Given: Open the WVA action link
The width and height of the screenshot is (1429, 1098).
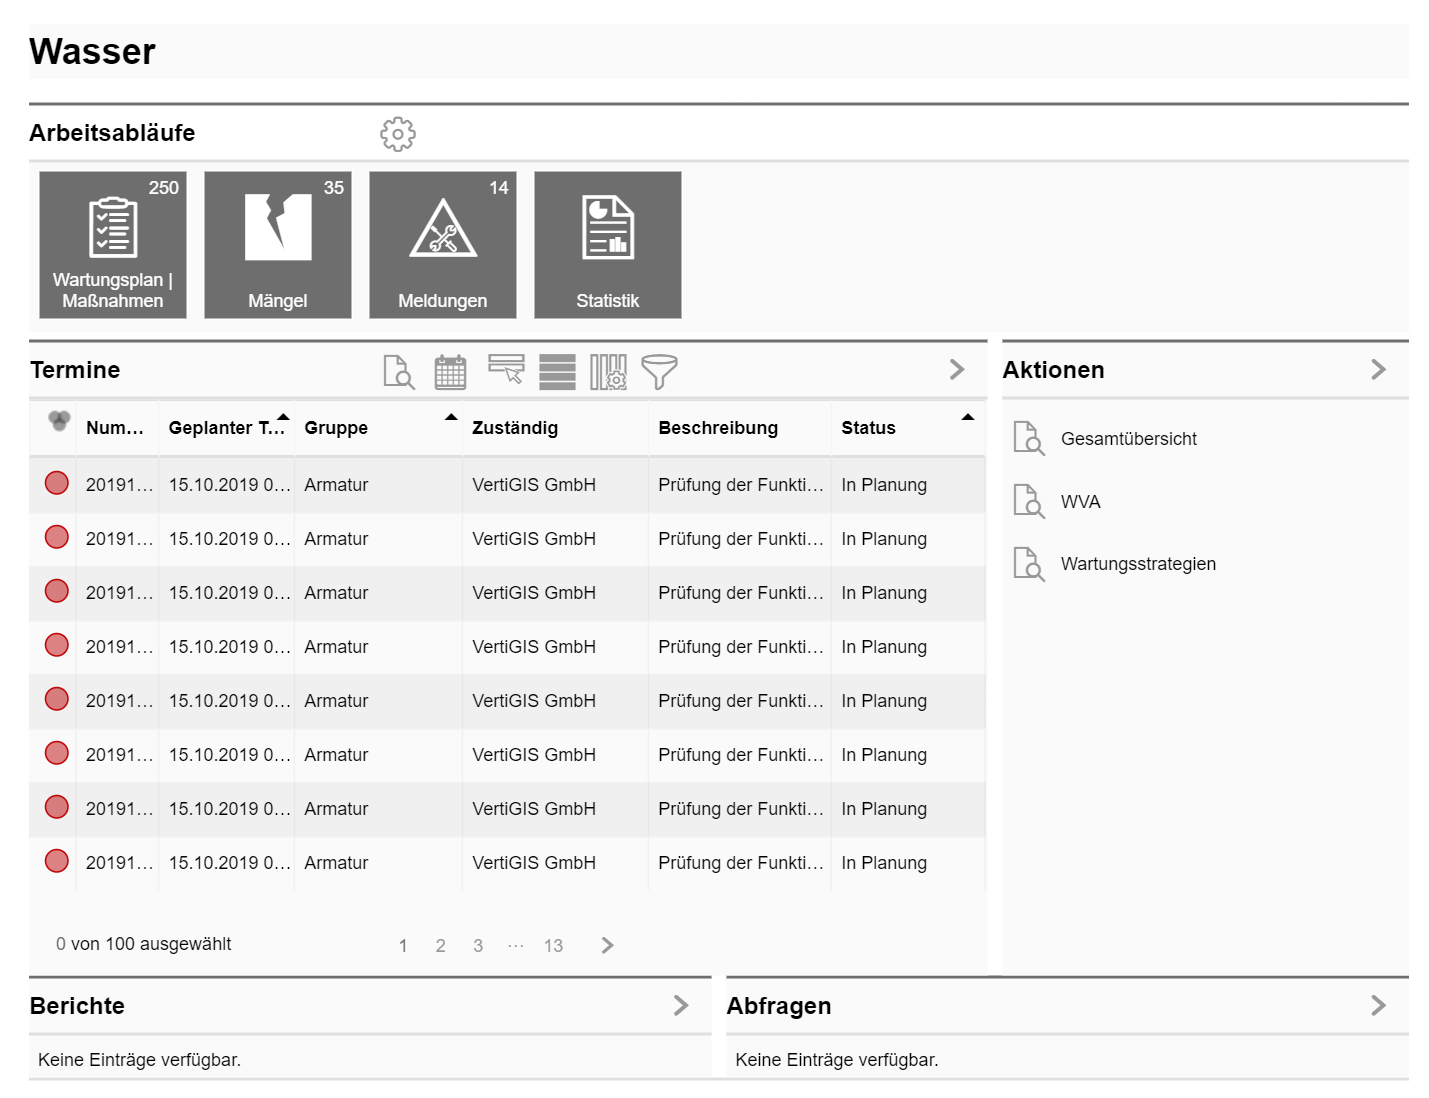Looking at the screenshot, I should coord(1080,502).
